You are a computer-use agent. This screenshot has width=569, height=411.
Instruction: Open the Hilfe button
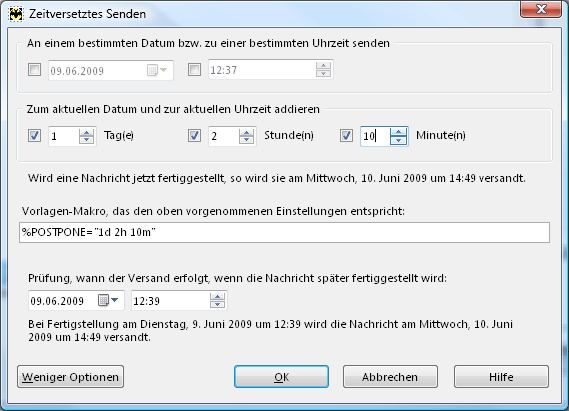(501, 377)
